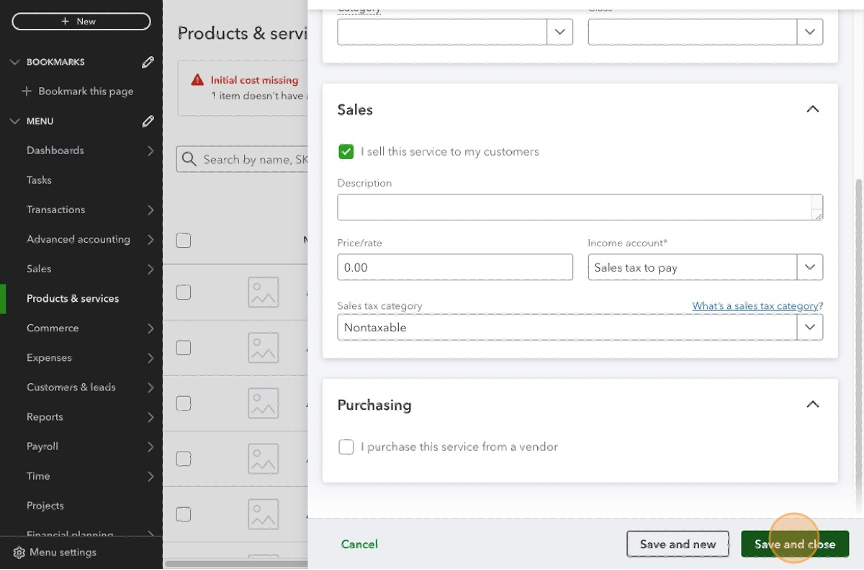This screenshot has height=570, width=864.
Task: Click the search magnifier icon in products list
Action: pos(189,159)
